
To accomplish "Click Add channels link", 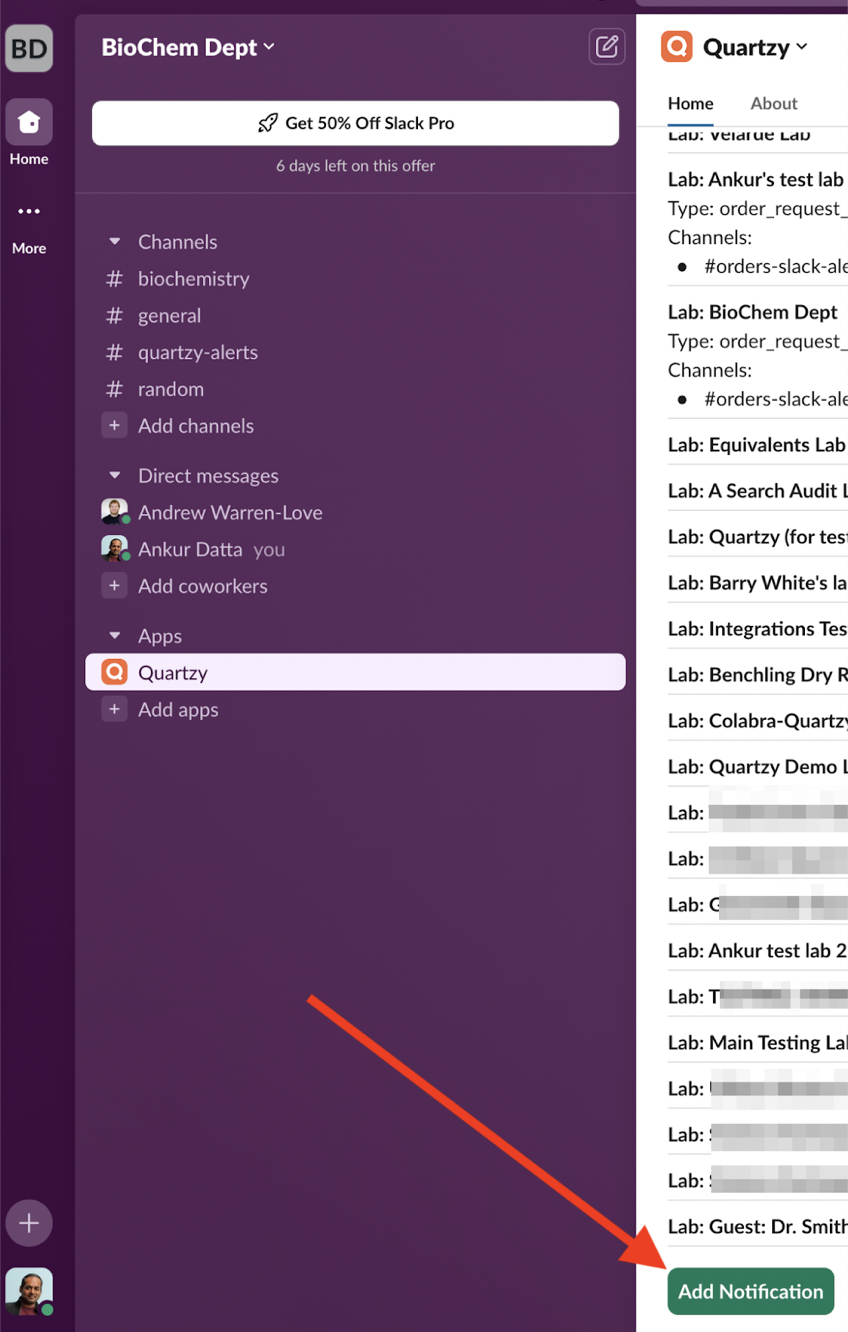I will coord(196,426).
